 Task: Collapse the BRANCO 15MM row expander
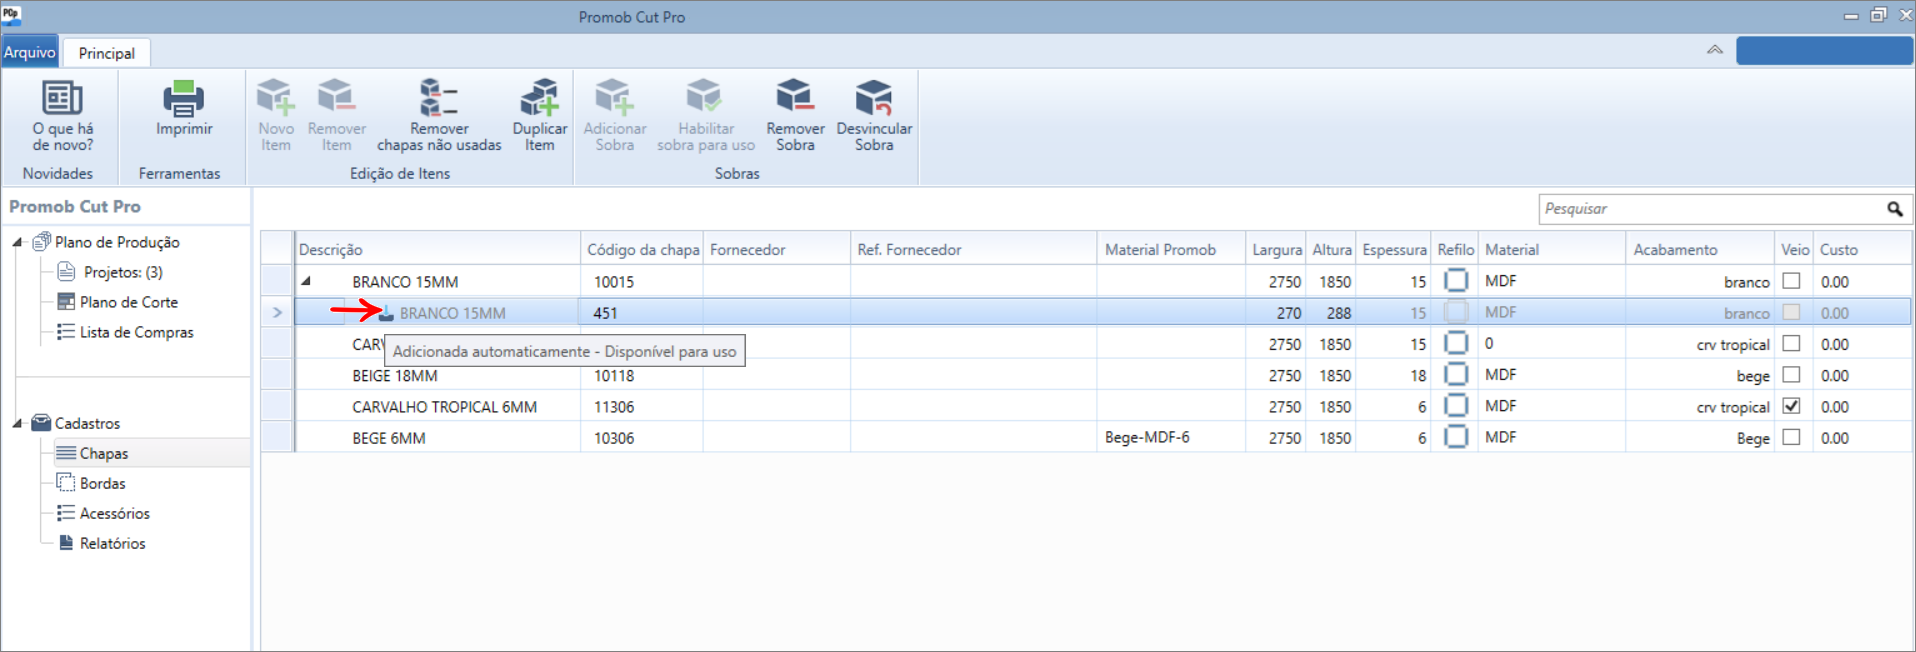click(x=307, y=281)
